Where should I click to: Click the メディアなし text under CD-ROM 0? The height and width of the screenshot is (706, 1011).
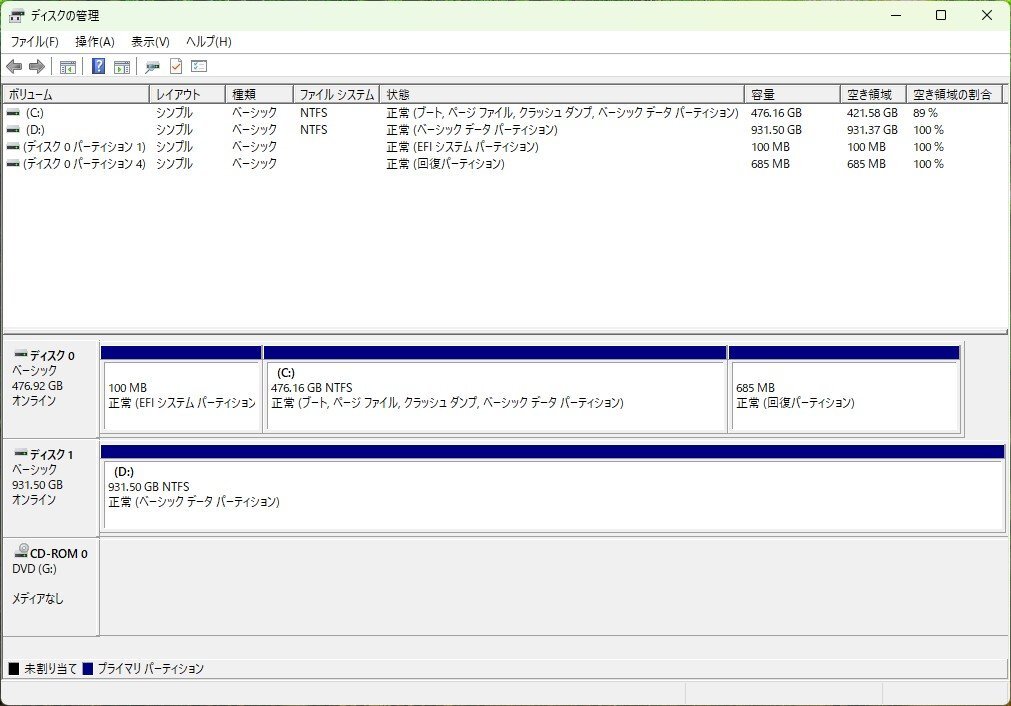click(x=37, y=599)
